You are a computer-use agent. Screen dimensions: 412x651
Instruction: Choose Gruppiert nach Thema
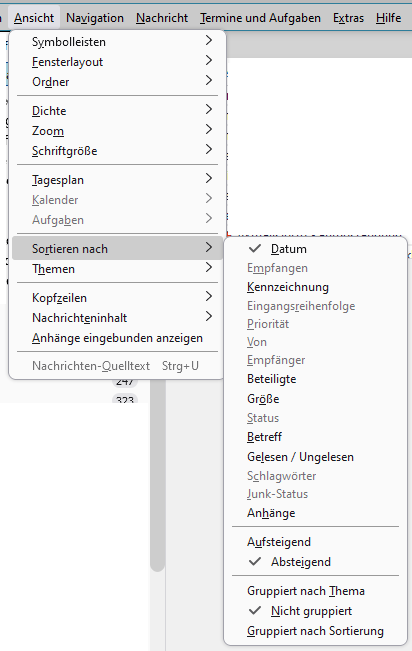315,590
